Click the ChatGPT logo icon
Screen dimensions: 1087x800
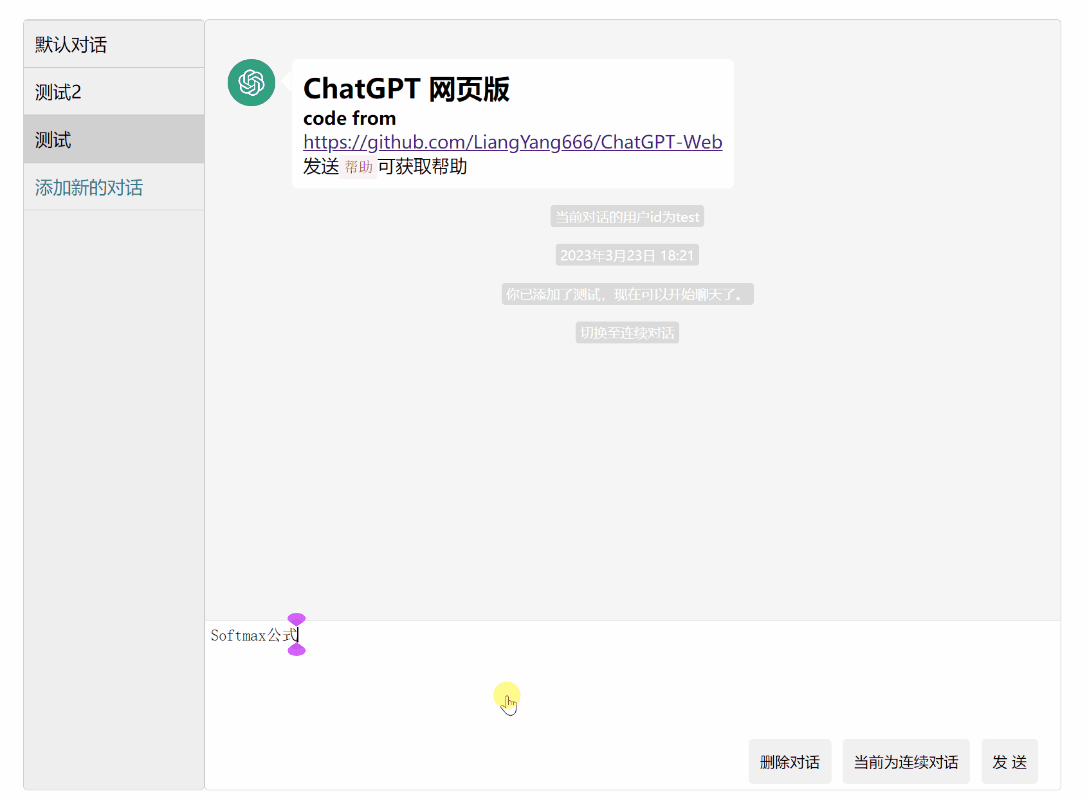(251, 83)
